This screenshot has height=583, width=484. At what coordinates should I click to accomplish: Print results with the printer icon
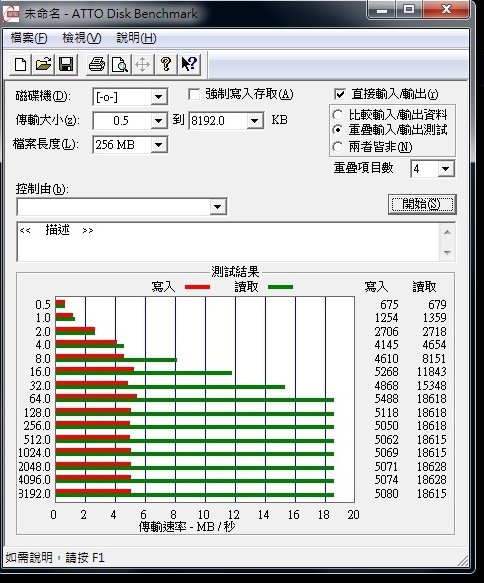click(x=97, y=64)
